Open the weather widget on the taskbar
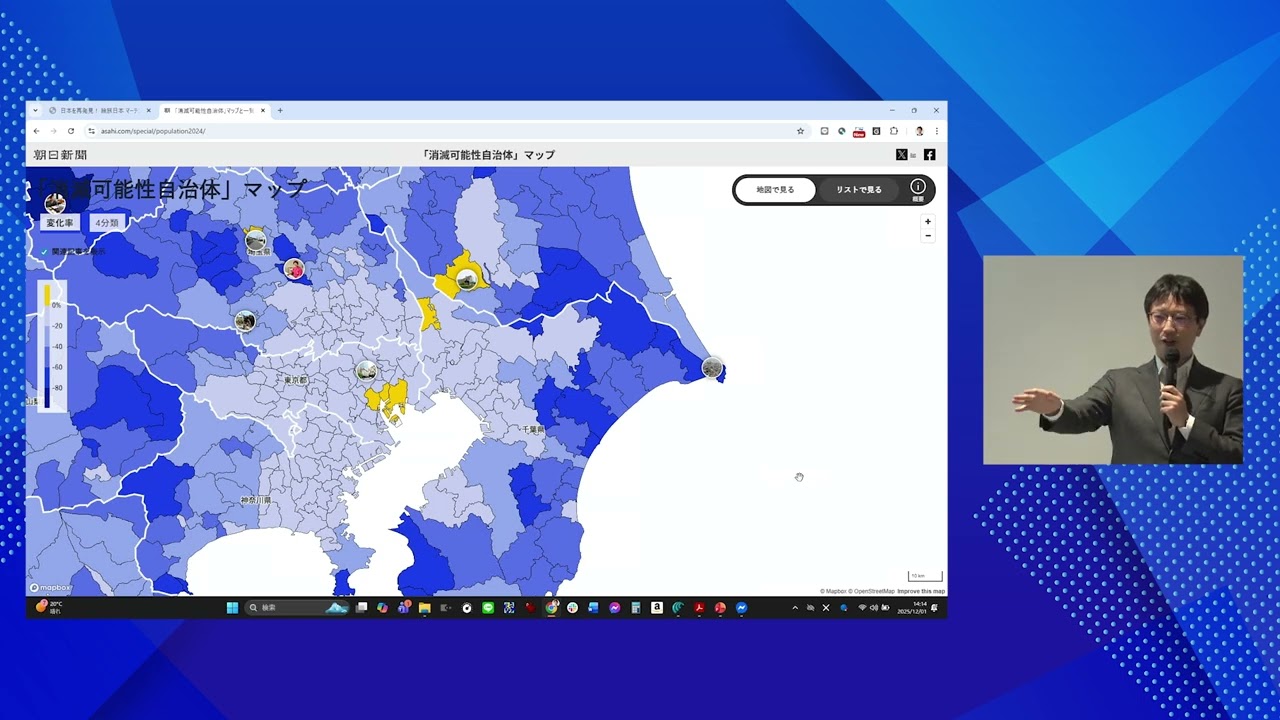 (49, 607)
